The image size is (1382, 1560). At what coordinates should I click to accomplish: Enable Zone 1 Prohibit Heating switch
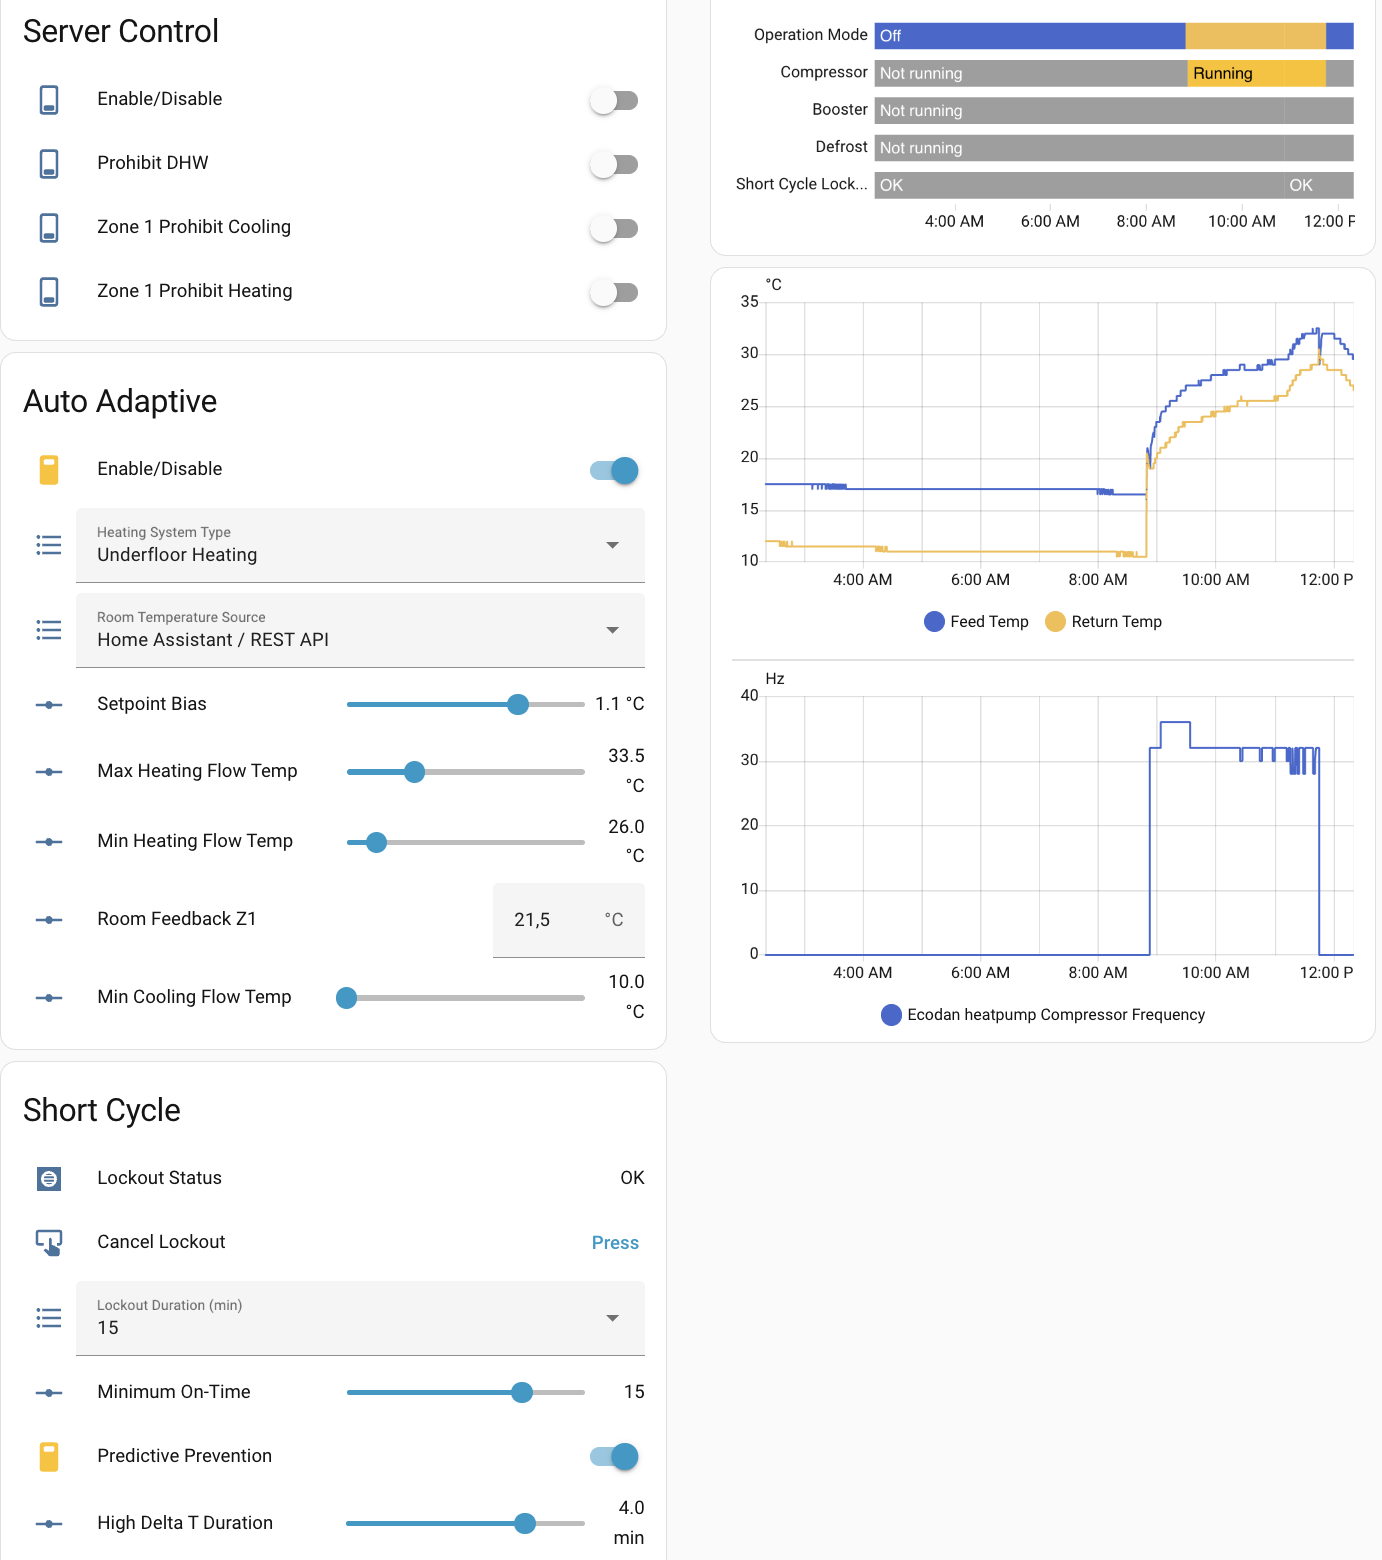coord(613,292)
